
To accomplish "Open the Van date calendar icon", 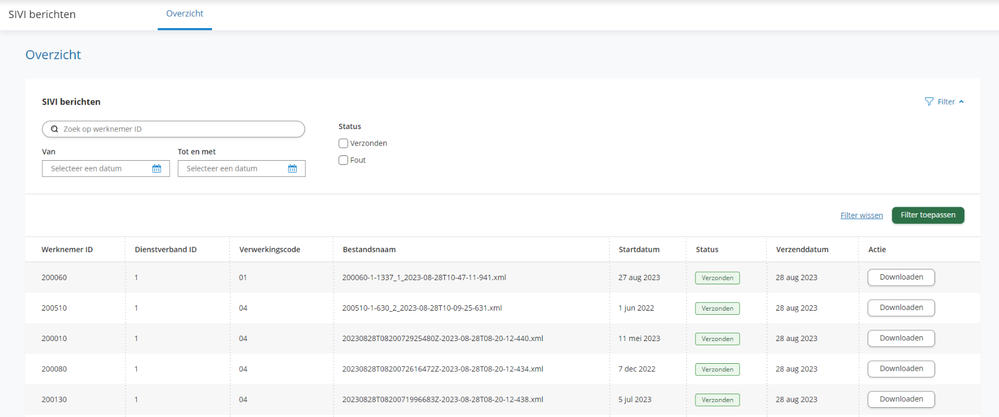I will click(156, 169).
